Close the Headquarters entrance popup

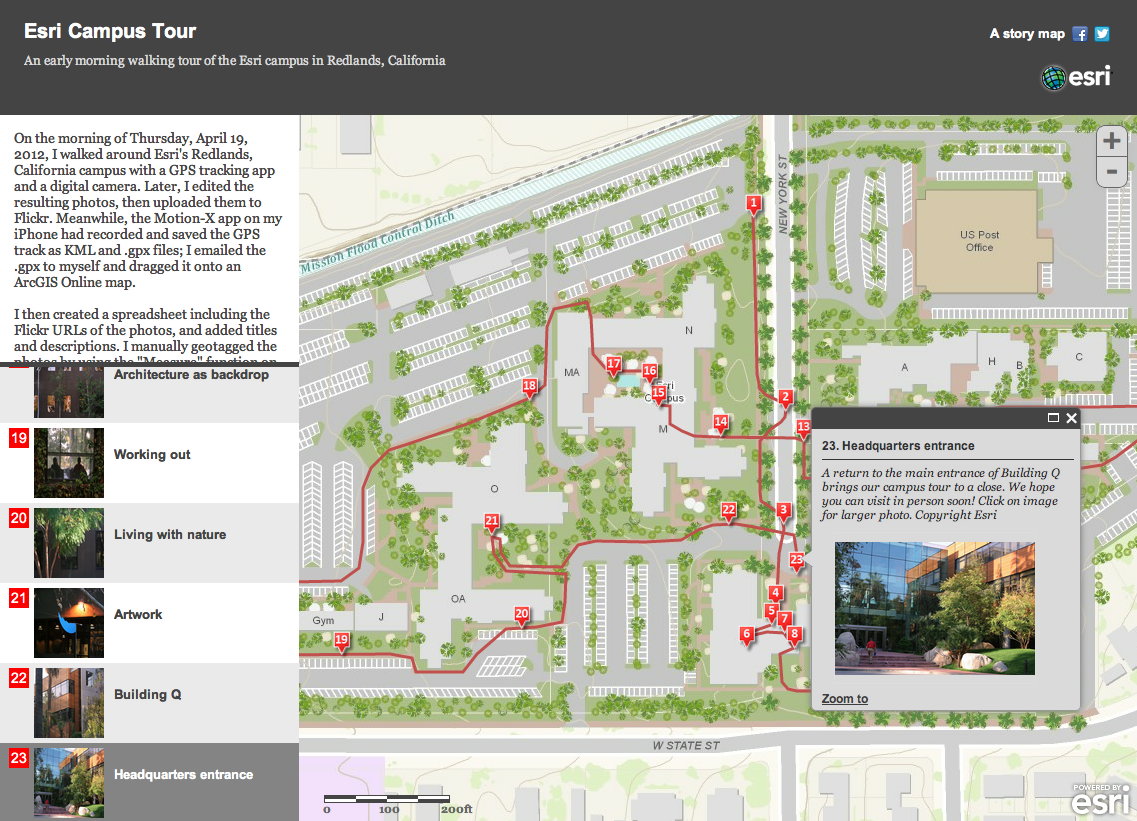(x=1072, y=418)
